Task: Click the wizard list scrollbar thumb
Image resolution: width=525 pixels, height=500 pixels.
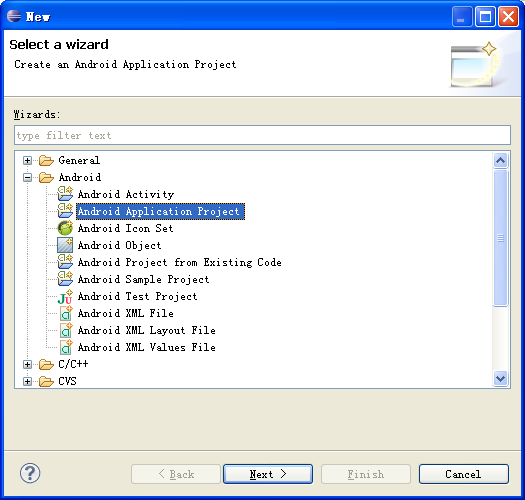Action: pos(501,238)
